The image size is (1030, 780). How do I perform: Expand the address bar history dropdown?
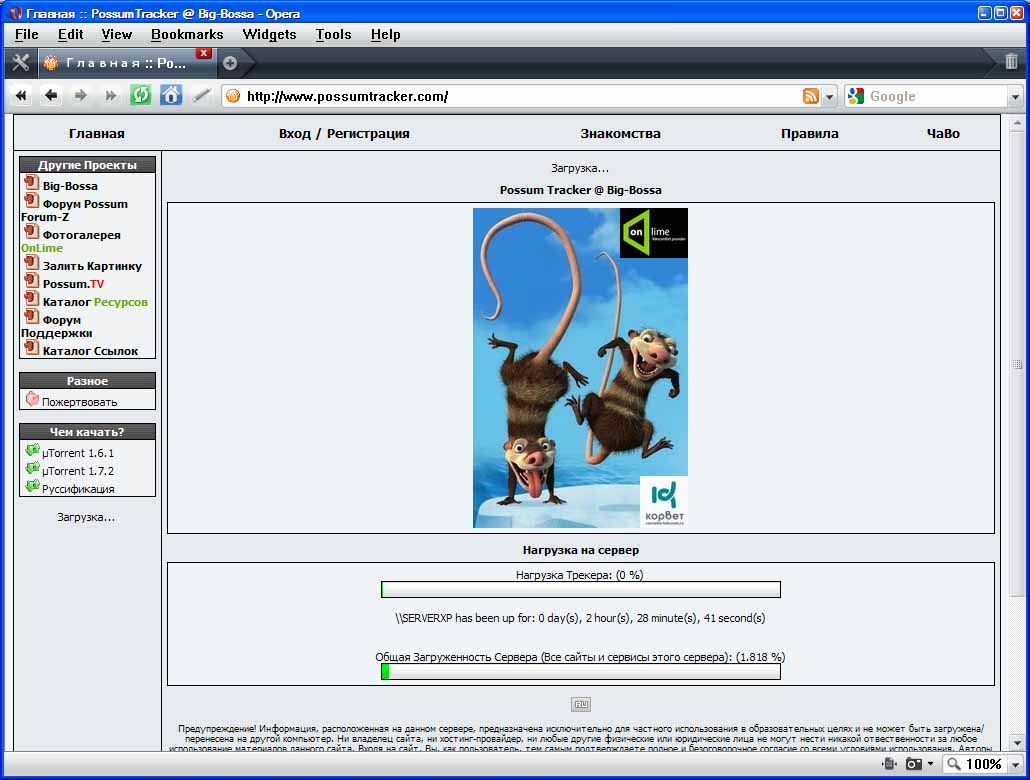pyautogui.click(x=829, y=97)
